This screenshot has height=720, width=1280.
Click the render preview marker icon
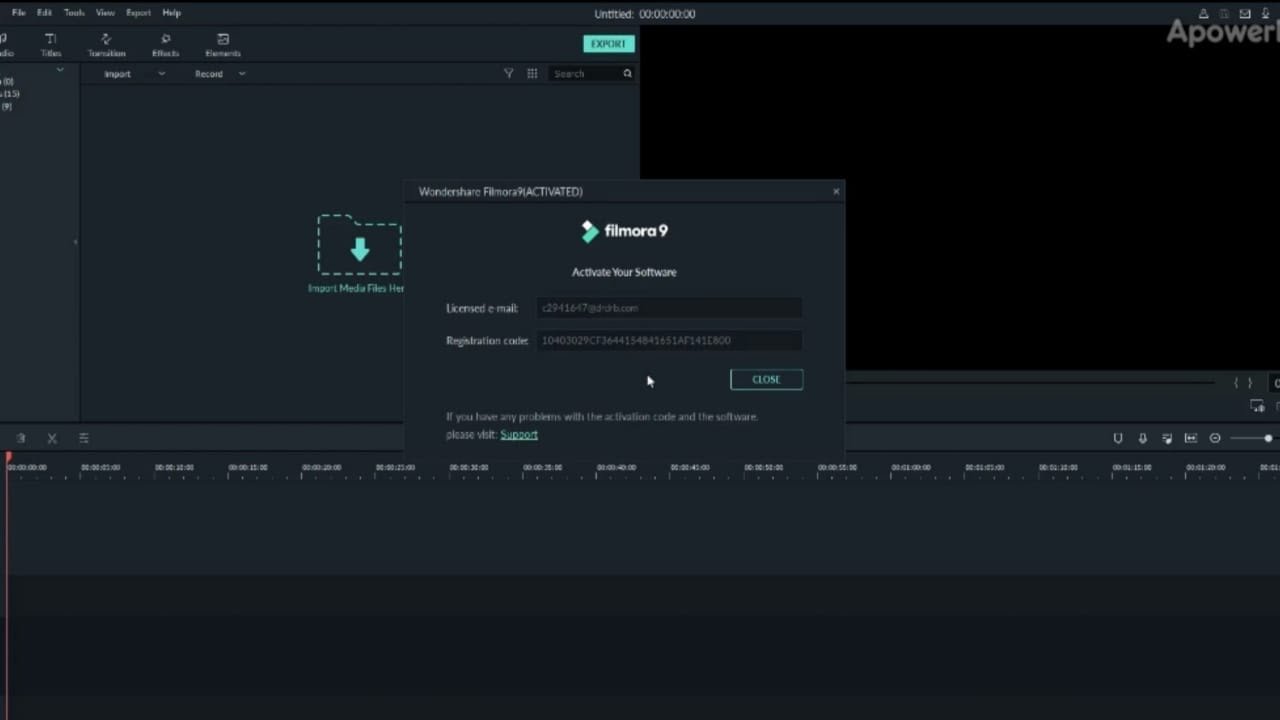[x=1118, y=438]
